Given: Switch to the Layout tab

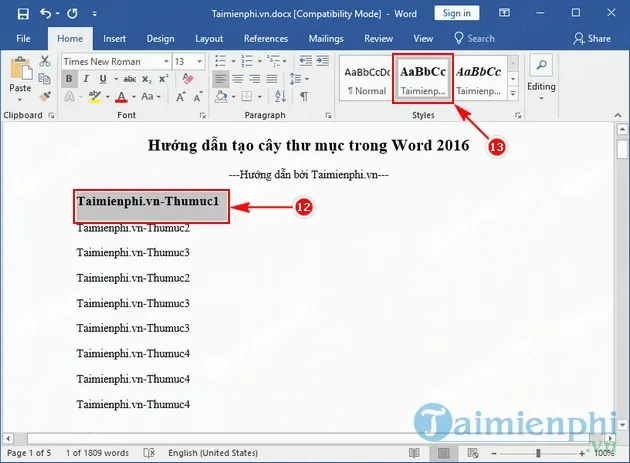Looking at the screenshot, I should coord(209,39).
